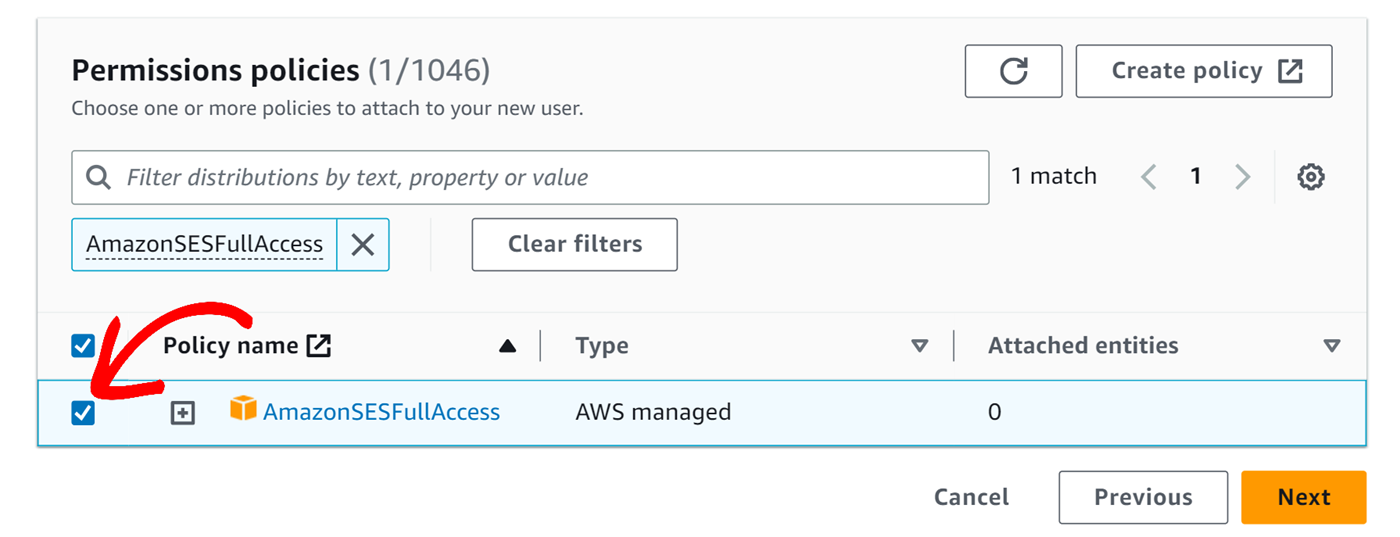This screenshot has height=537, width=1400.
Task: Expand the AmazonSESFullAccess policy details
Action: point(182,412)
